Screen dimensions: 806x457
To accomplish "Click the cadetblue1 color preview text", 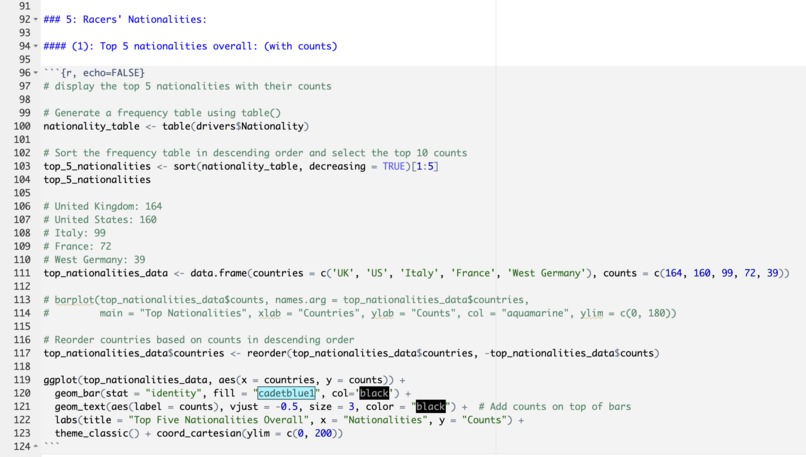I will [x=286, y=393].
